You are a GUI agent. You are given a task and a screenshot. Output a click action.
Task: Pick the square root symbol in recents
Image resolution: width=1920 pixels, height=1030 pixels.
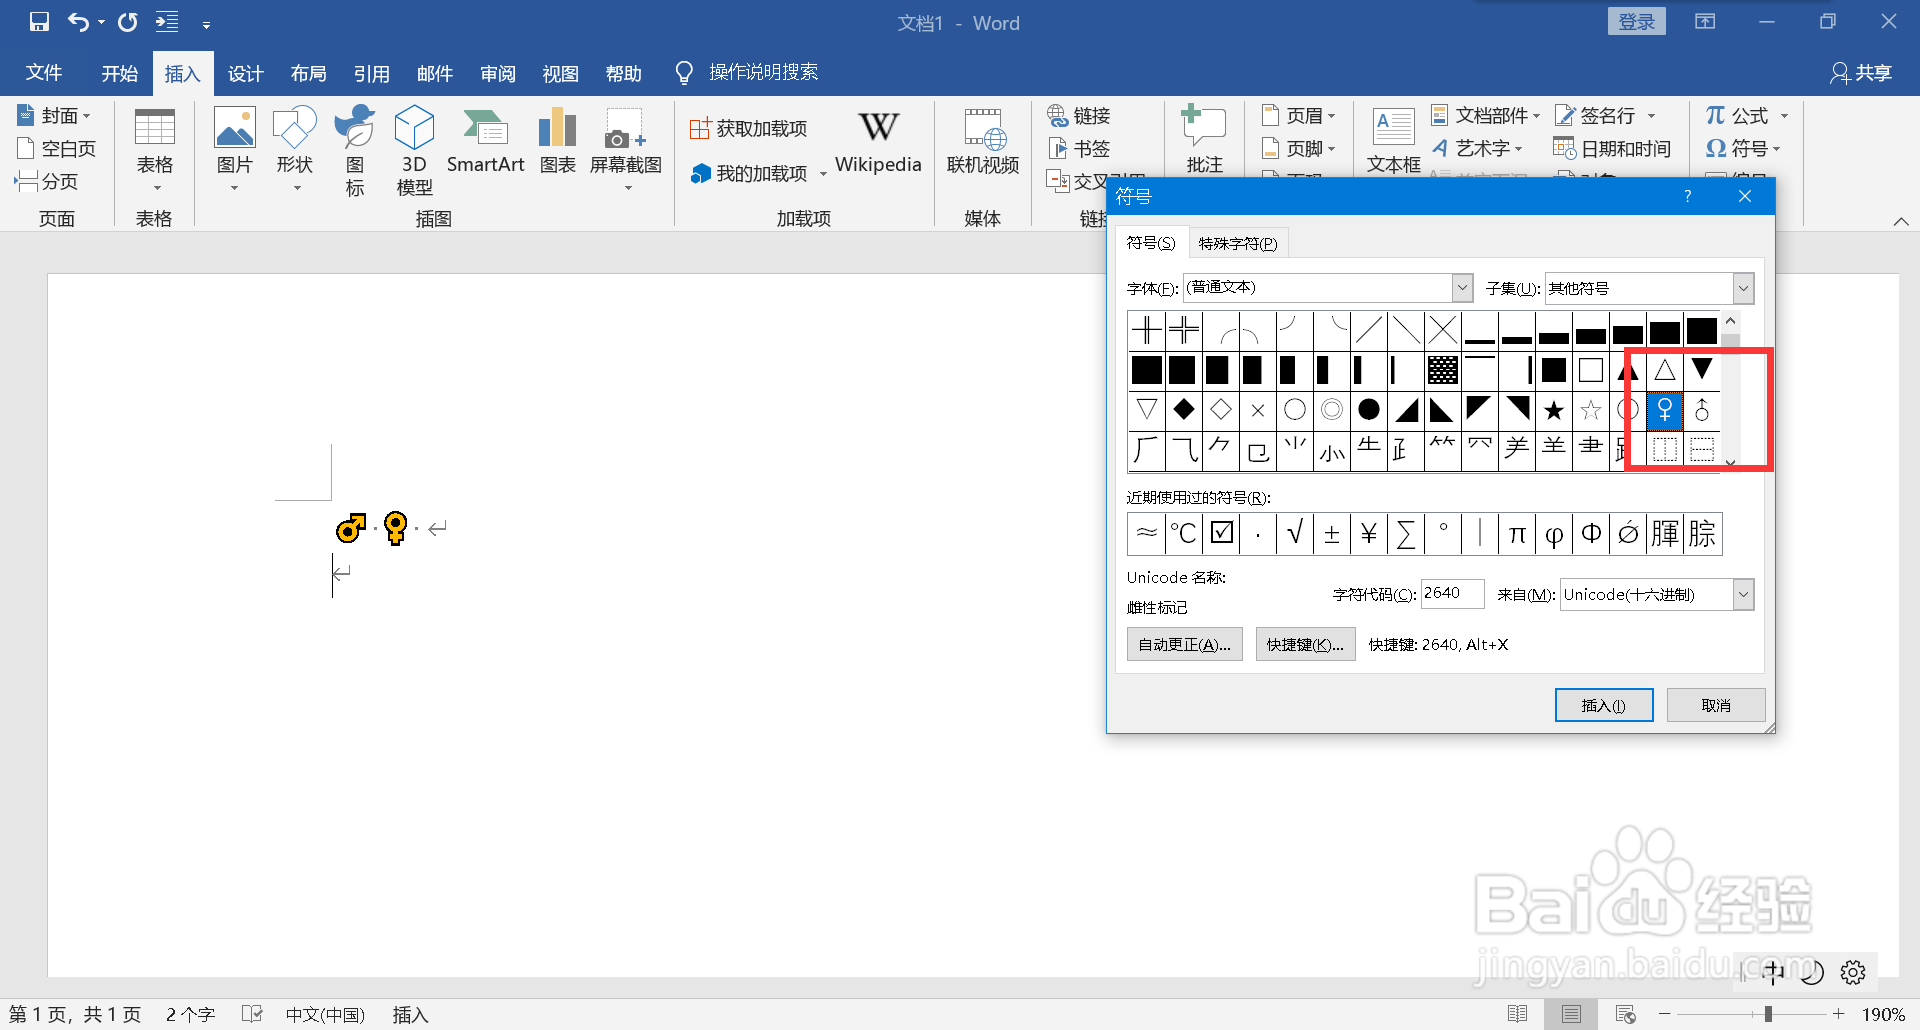(1295, 533)
